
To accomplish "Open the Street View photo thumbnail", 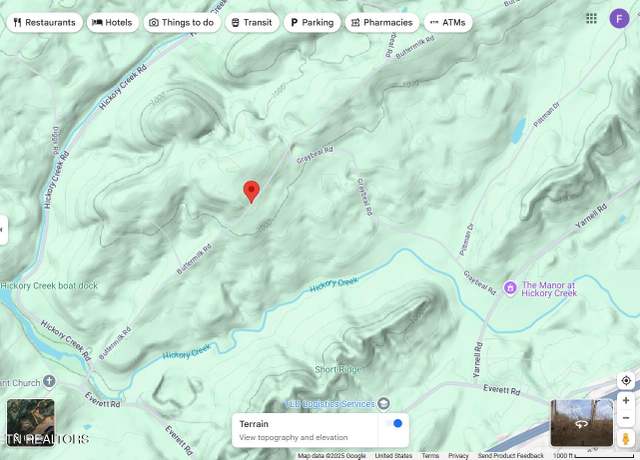I will (x=582, y=423).
